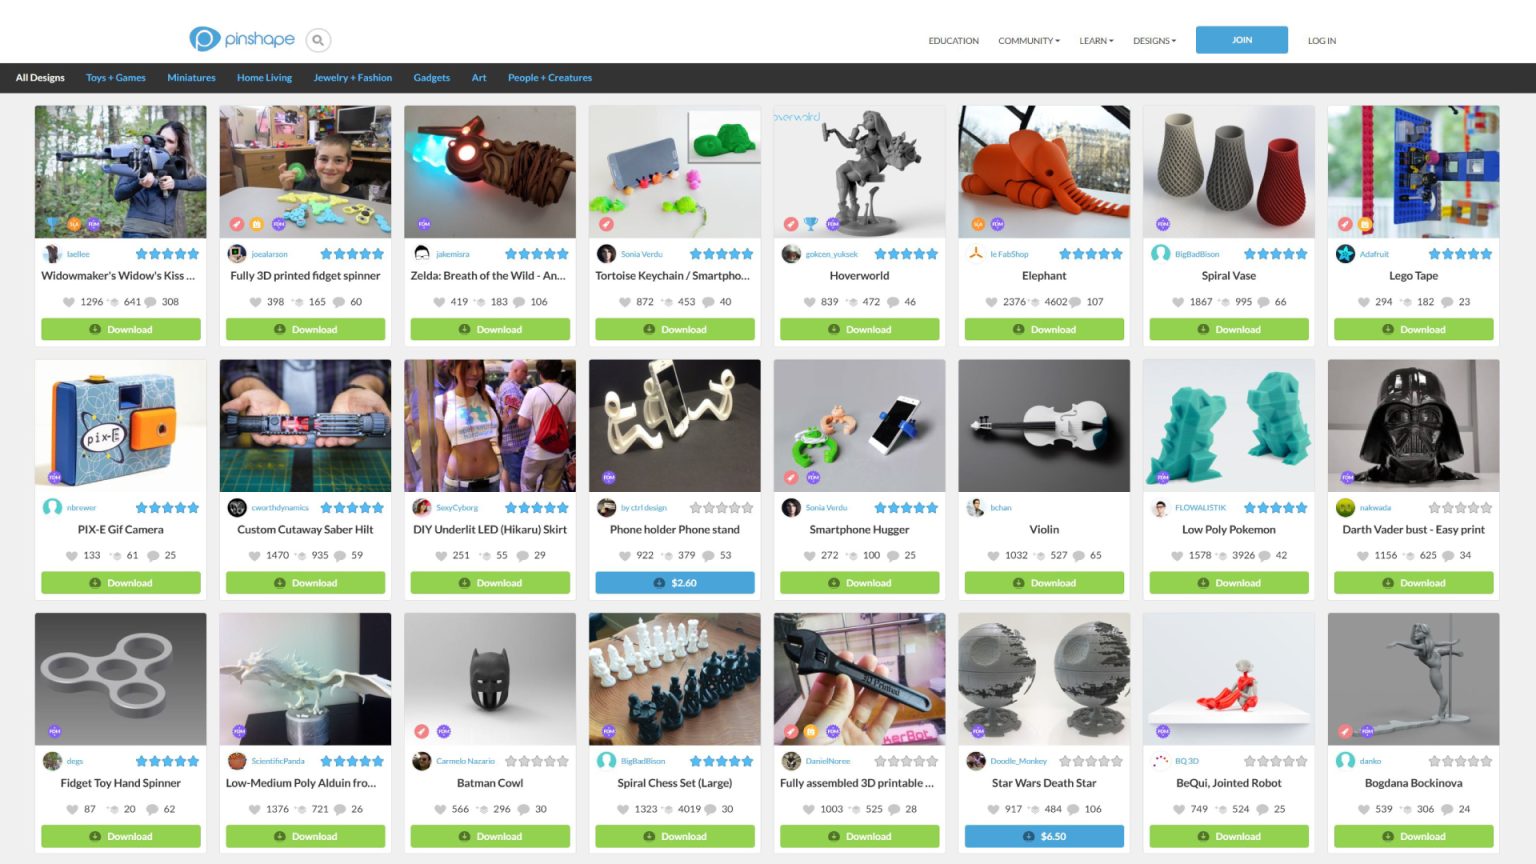This screenshot has width=1536, height=864.
Task: Open the search magnifier icon
Action: [317, 40]
